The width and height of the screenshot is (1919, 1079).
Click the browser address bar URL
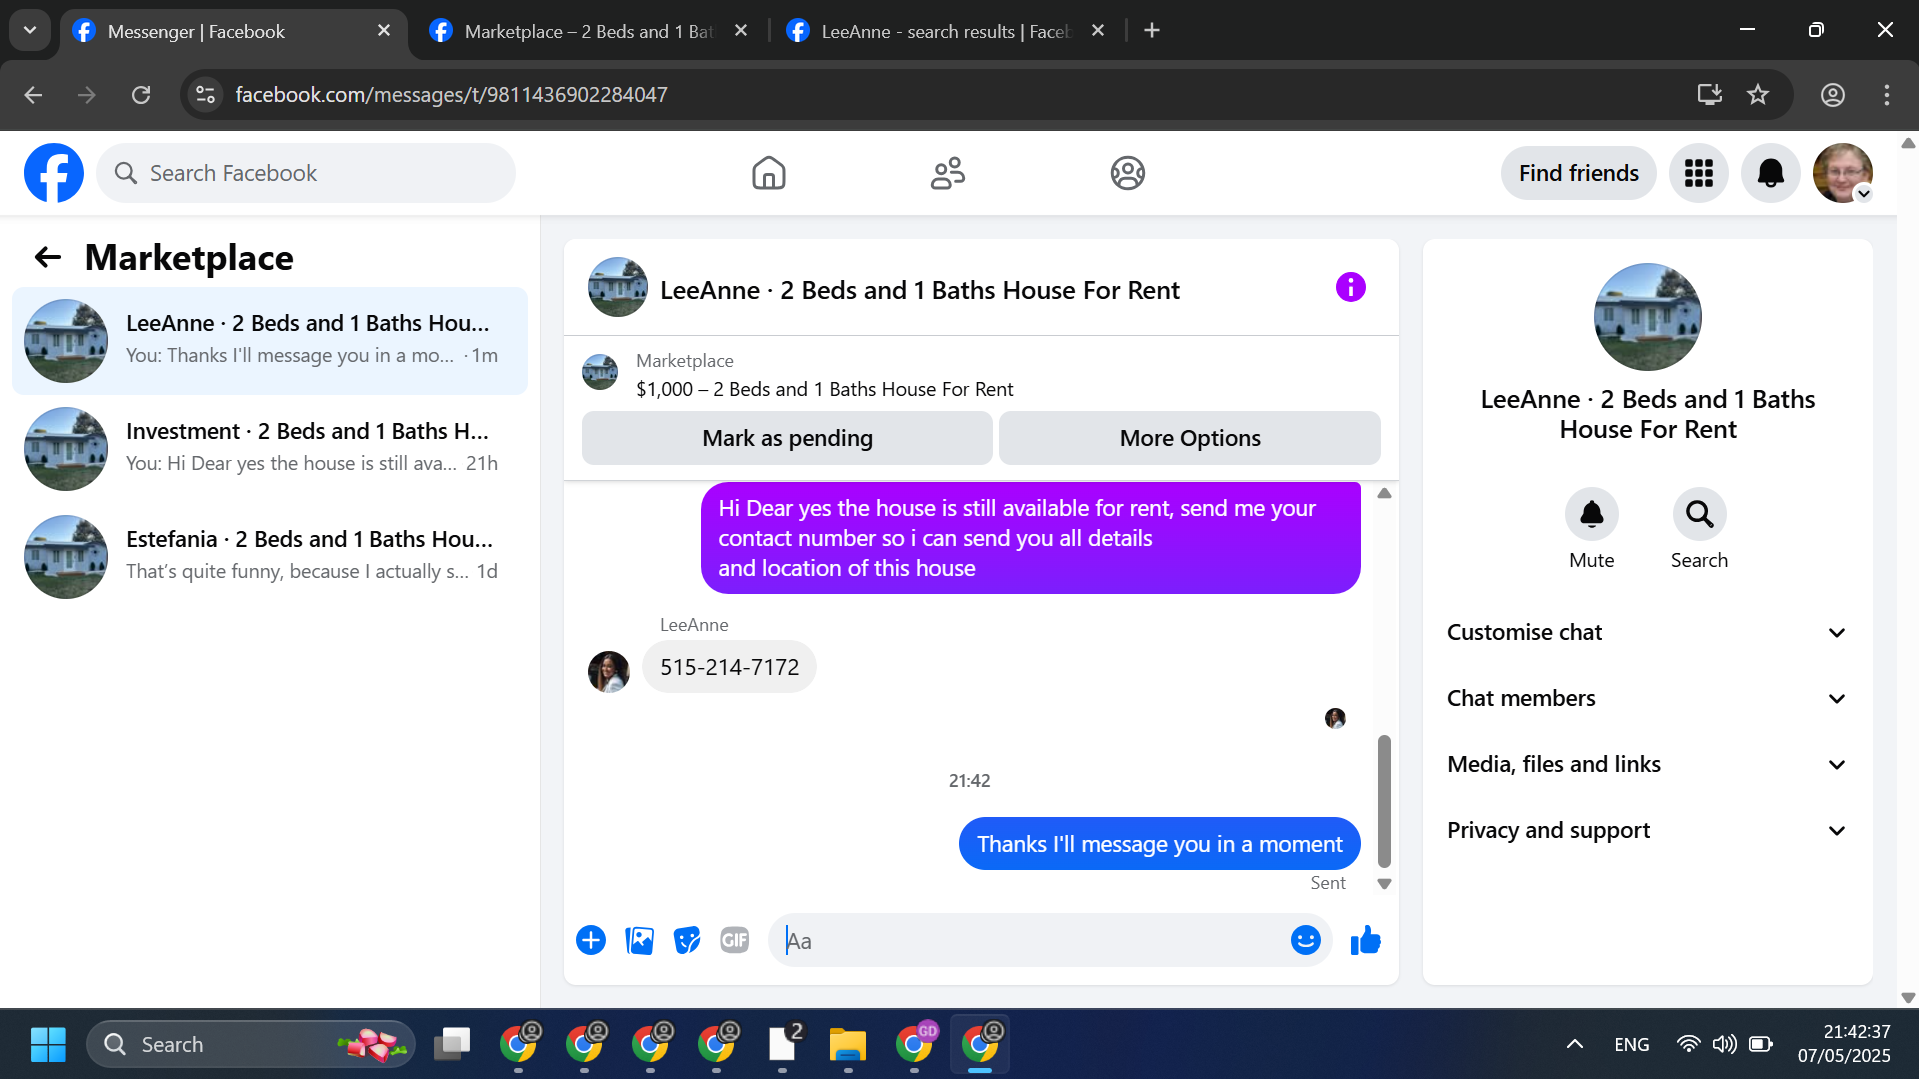pos(451,95)
